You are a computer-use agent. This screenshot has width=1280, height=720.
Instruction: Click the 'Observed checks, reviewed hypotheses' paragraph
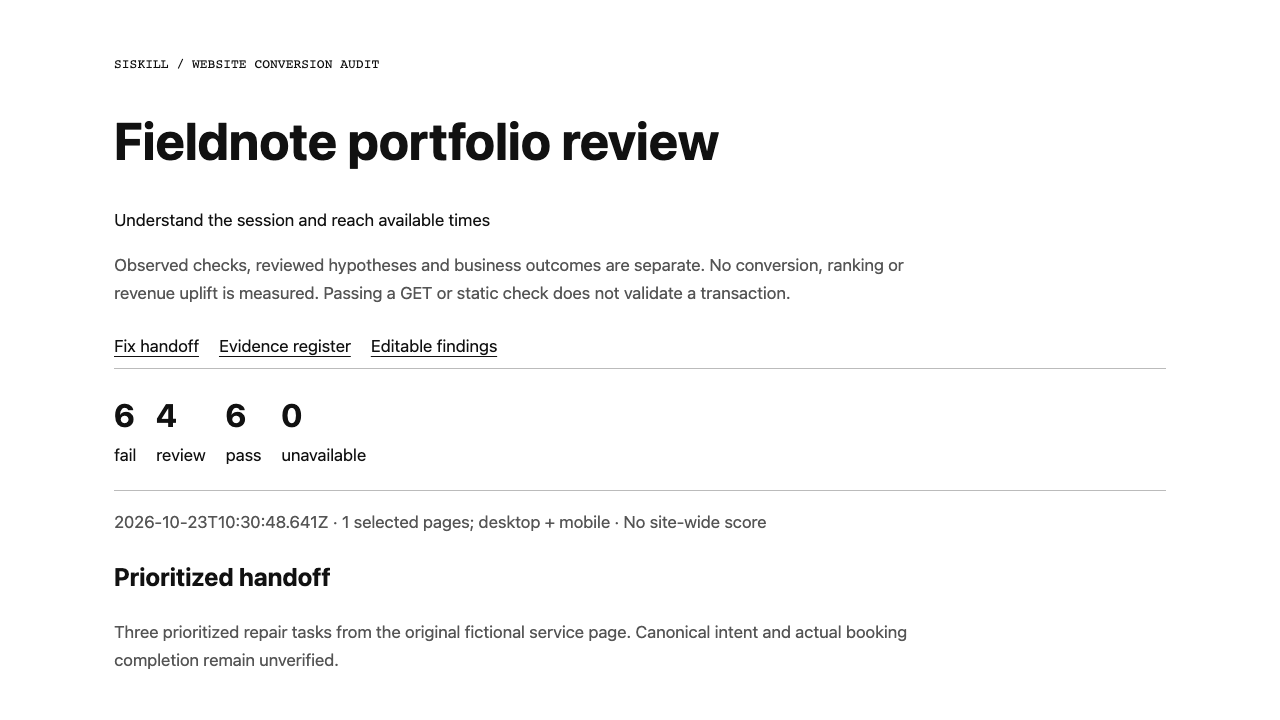click(509, 279)
